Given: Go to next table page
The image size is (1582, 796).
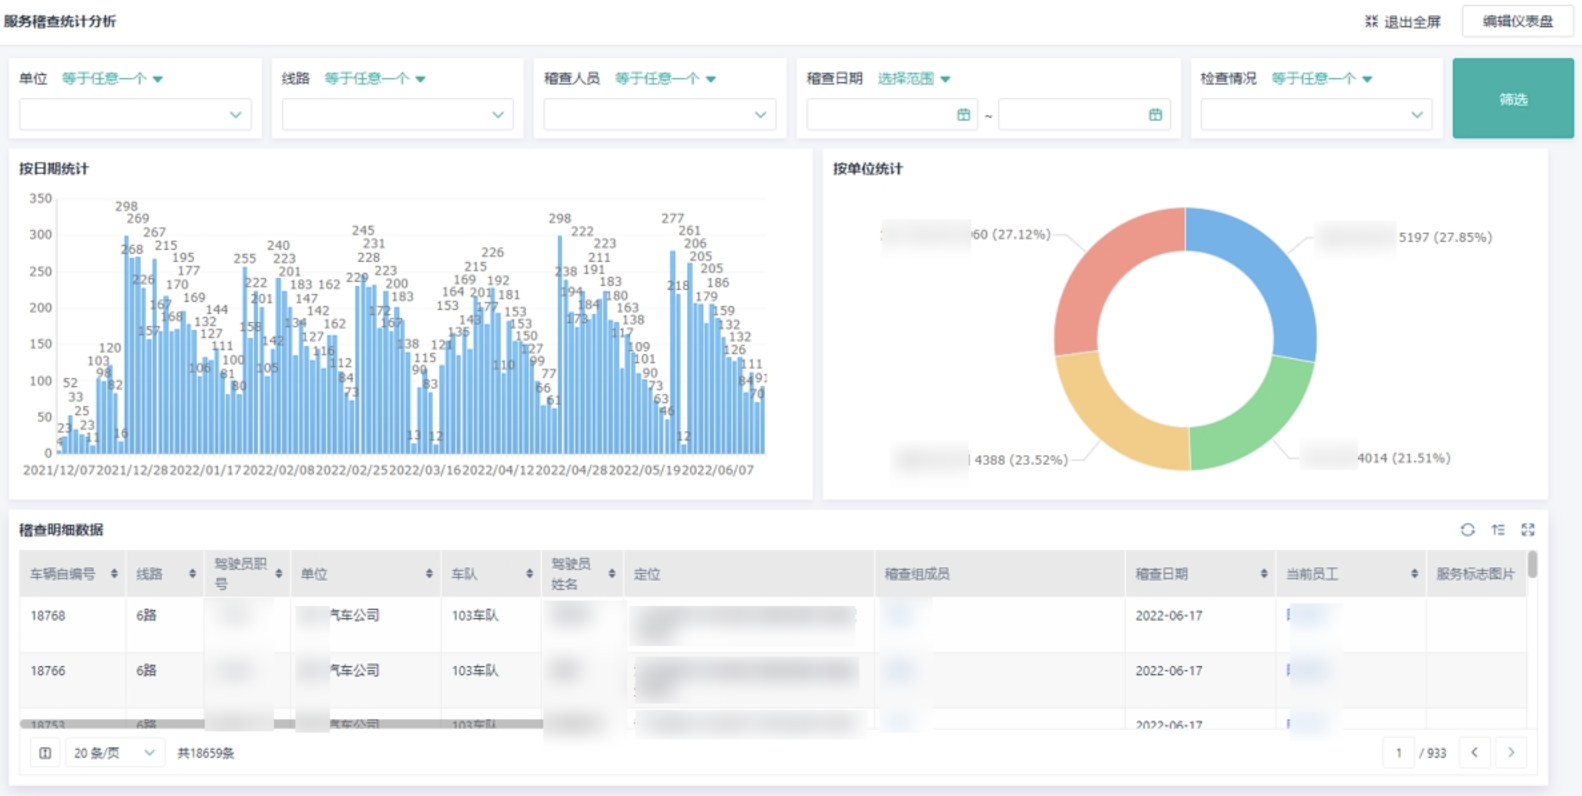Looking at the screenshot, I should click(x=1510, y=753).
